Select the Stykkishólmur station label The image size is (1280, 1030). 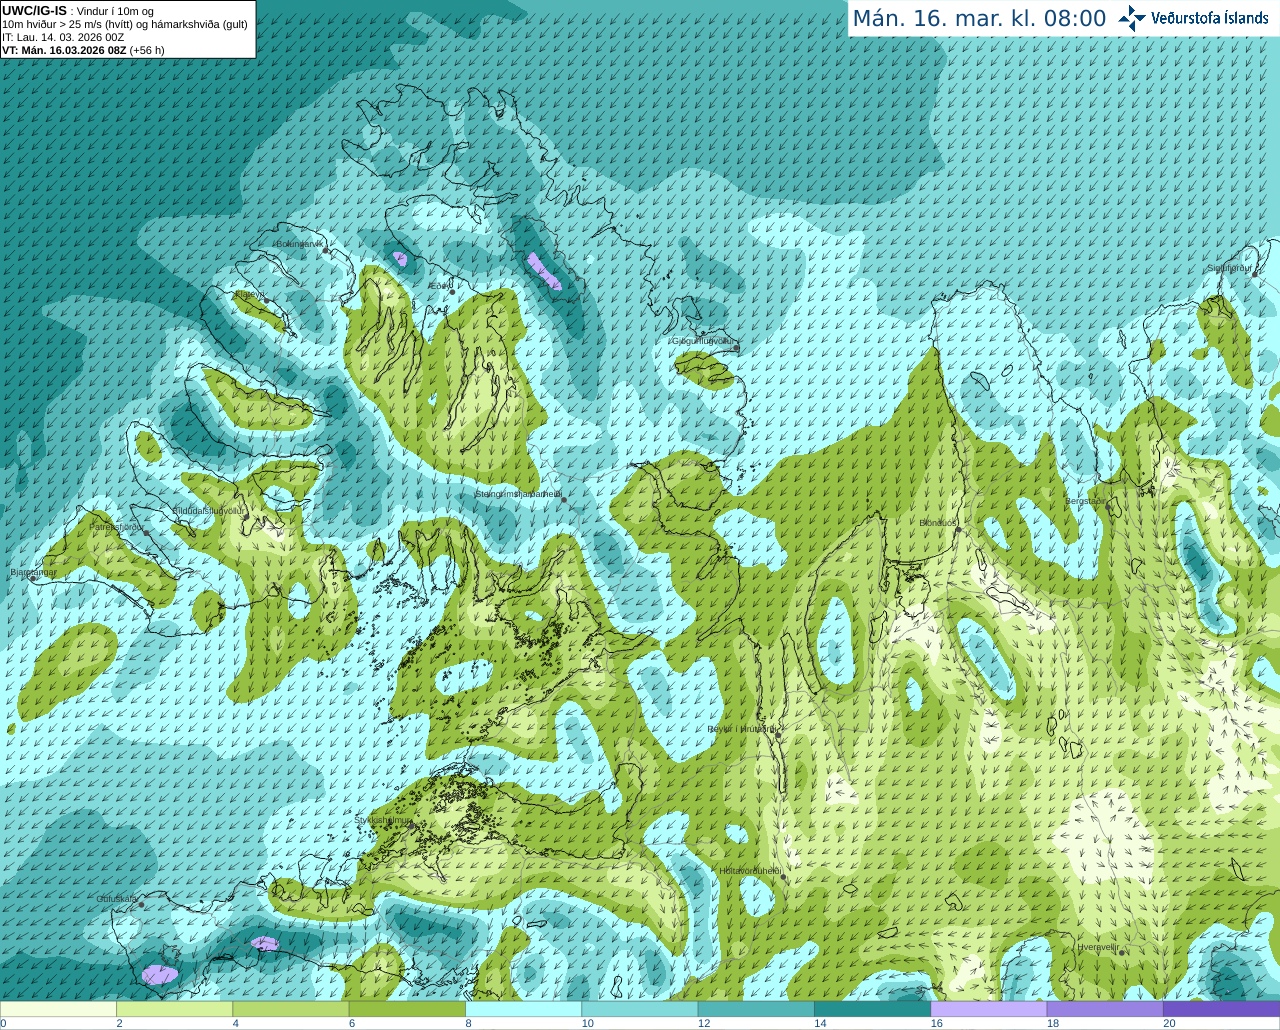(x=383, y=820)
